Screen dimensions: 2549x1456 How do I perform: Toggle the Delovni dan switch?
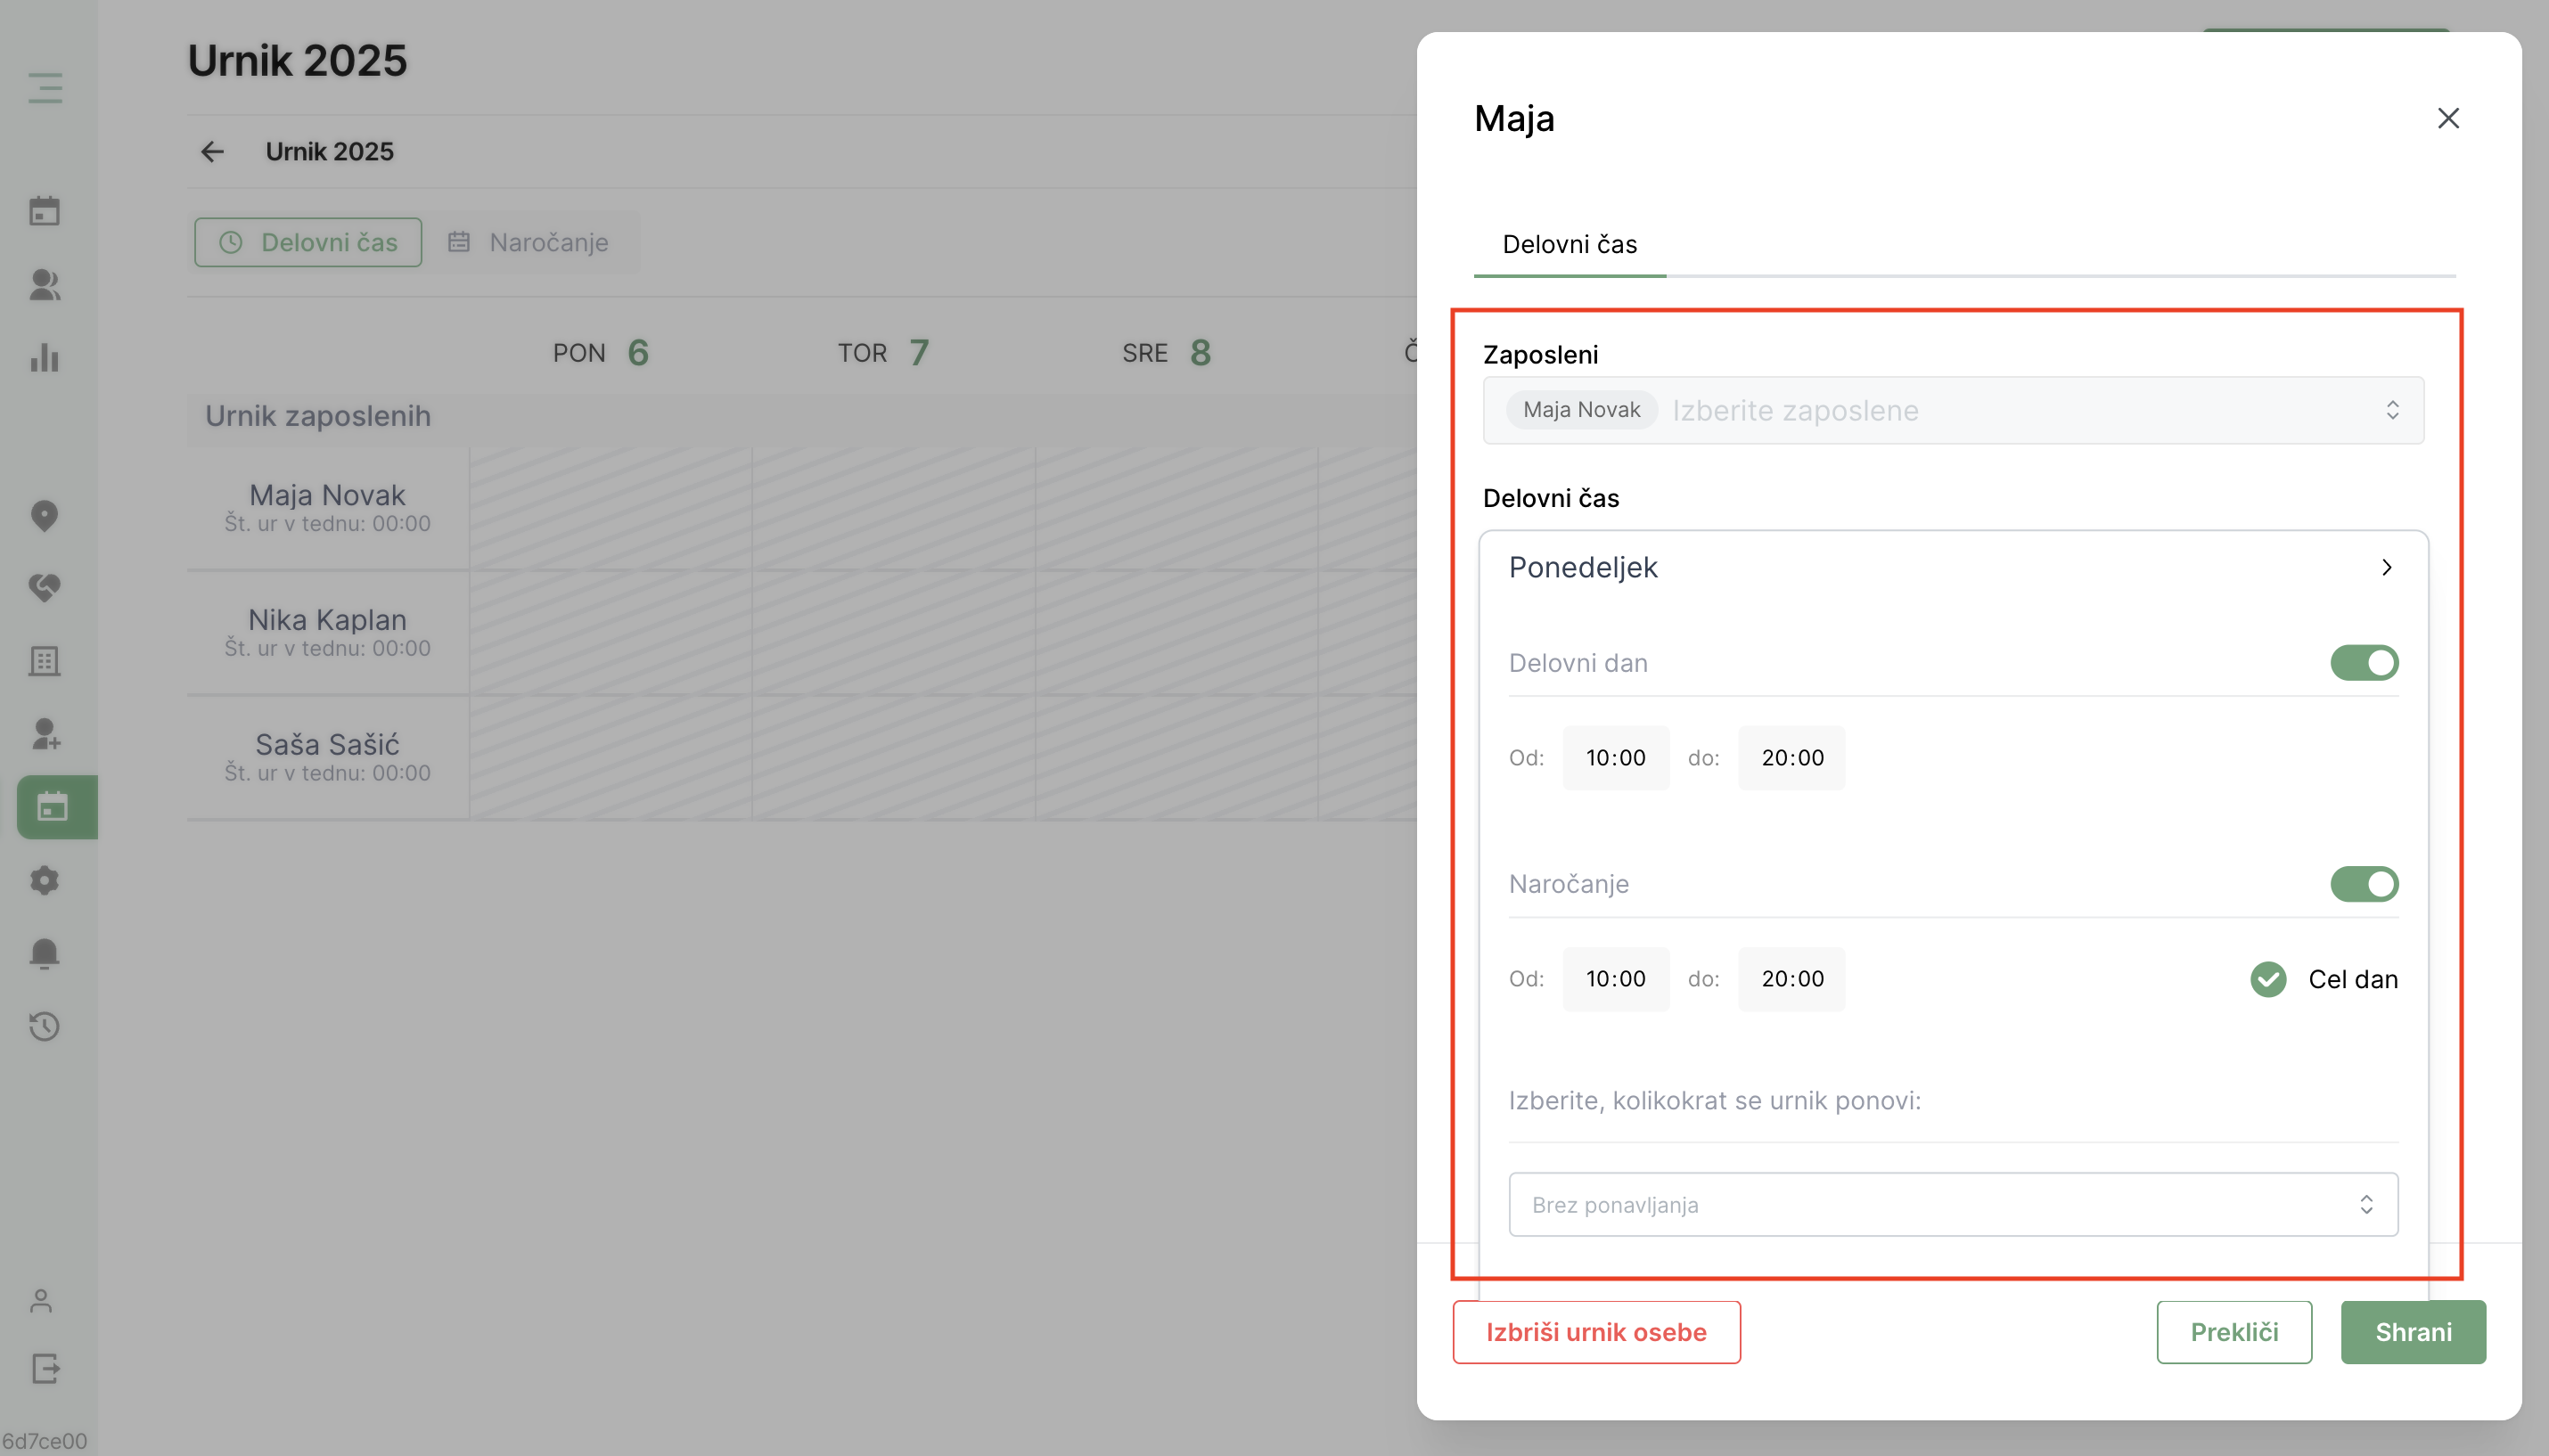click(2364, 663)
